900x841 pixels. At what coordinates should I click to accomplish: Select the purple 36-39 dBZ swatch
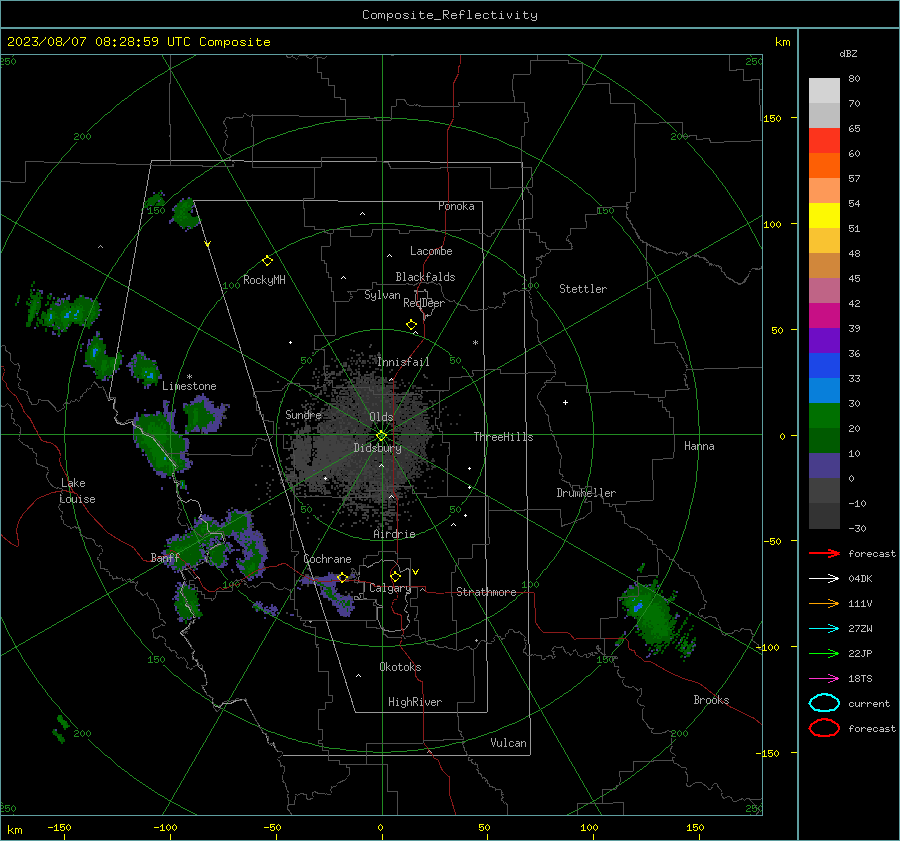824,341
